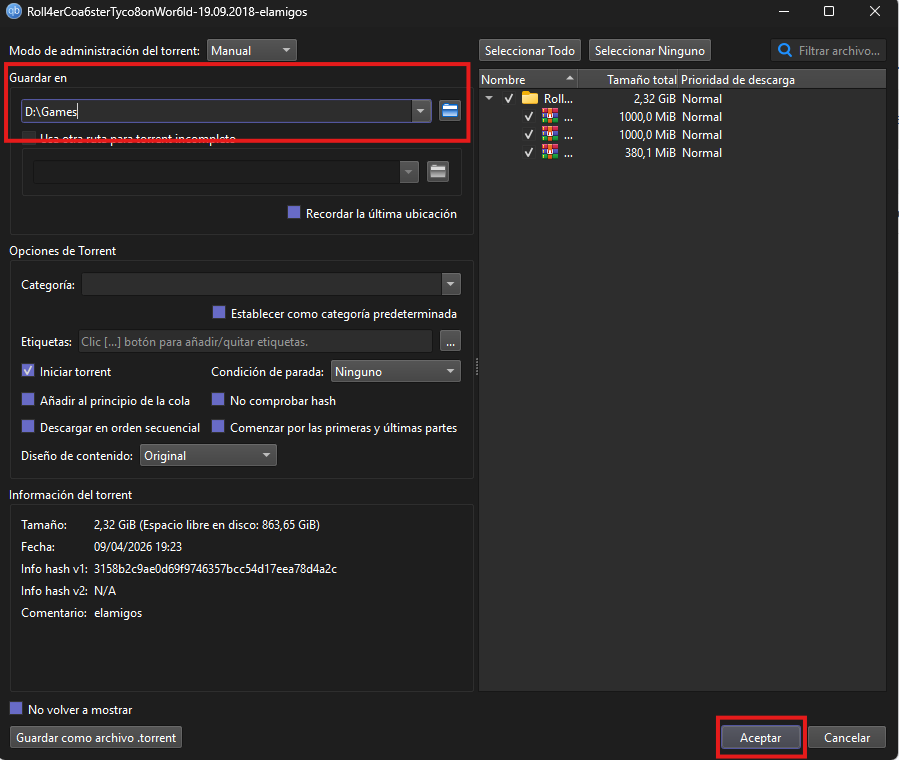
Task: Open the tags "..." button next to Etiquetas
Action: pos(450,341)
